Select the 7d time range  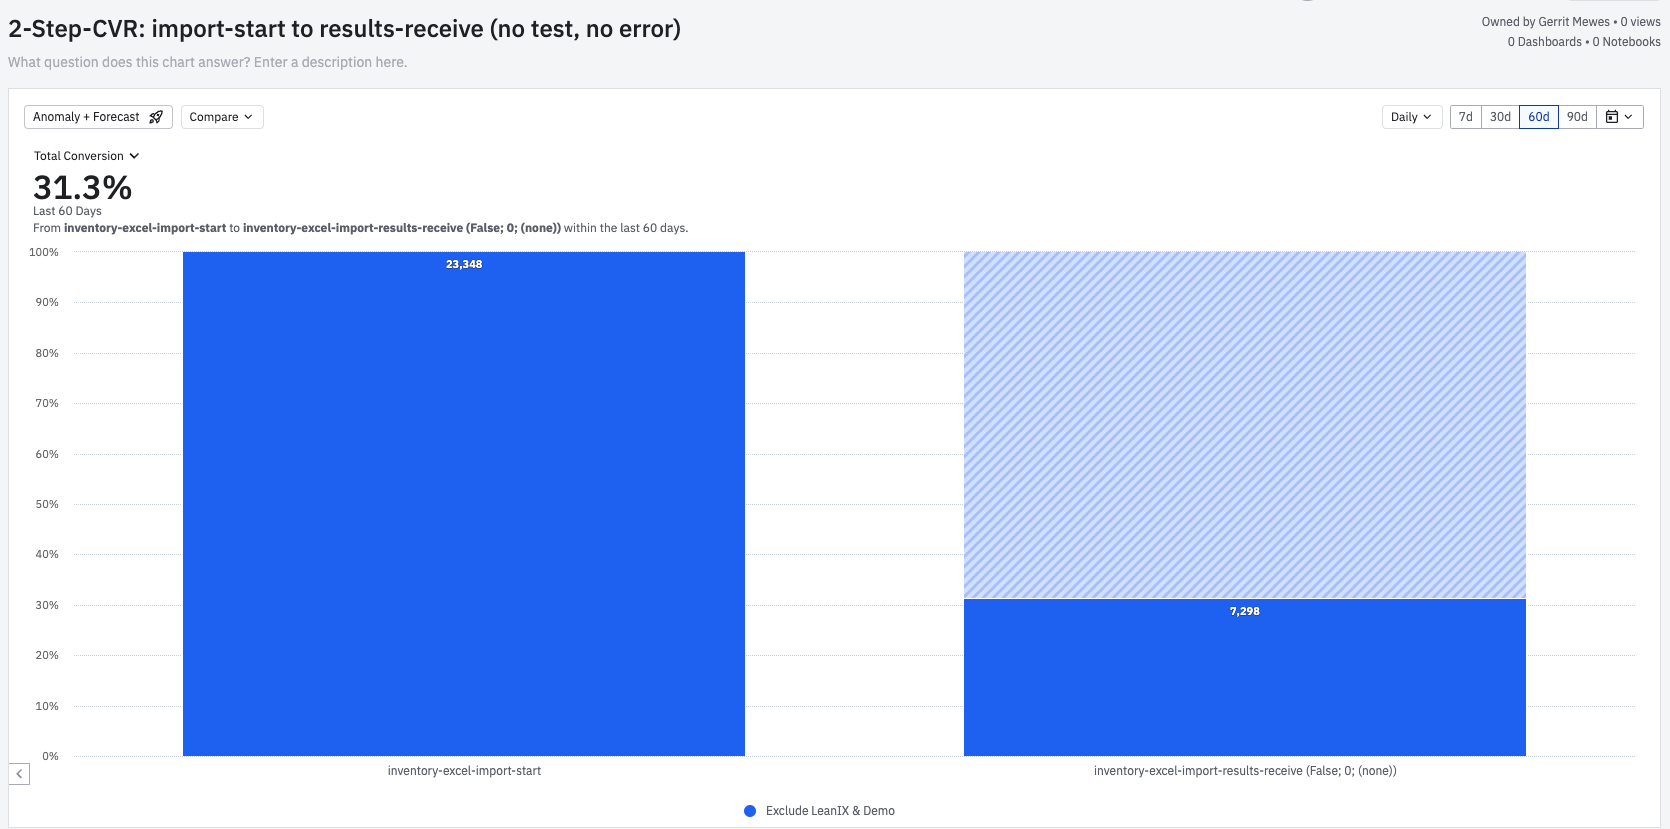[x=1466, y=117]
